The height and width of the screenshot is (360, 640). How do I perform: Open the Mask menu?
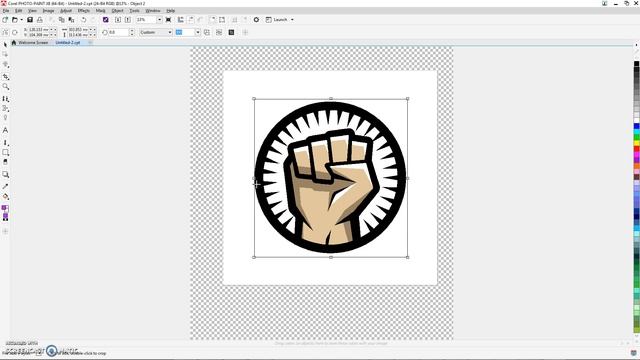pos(100,11)
